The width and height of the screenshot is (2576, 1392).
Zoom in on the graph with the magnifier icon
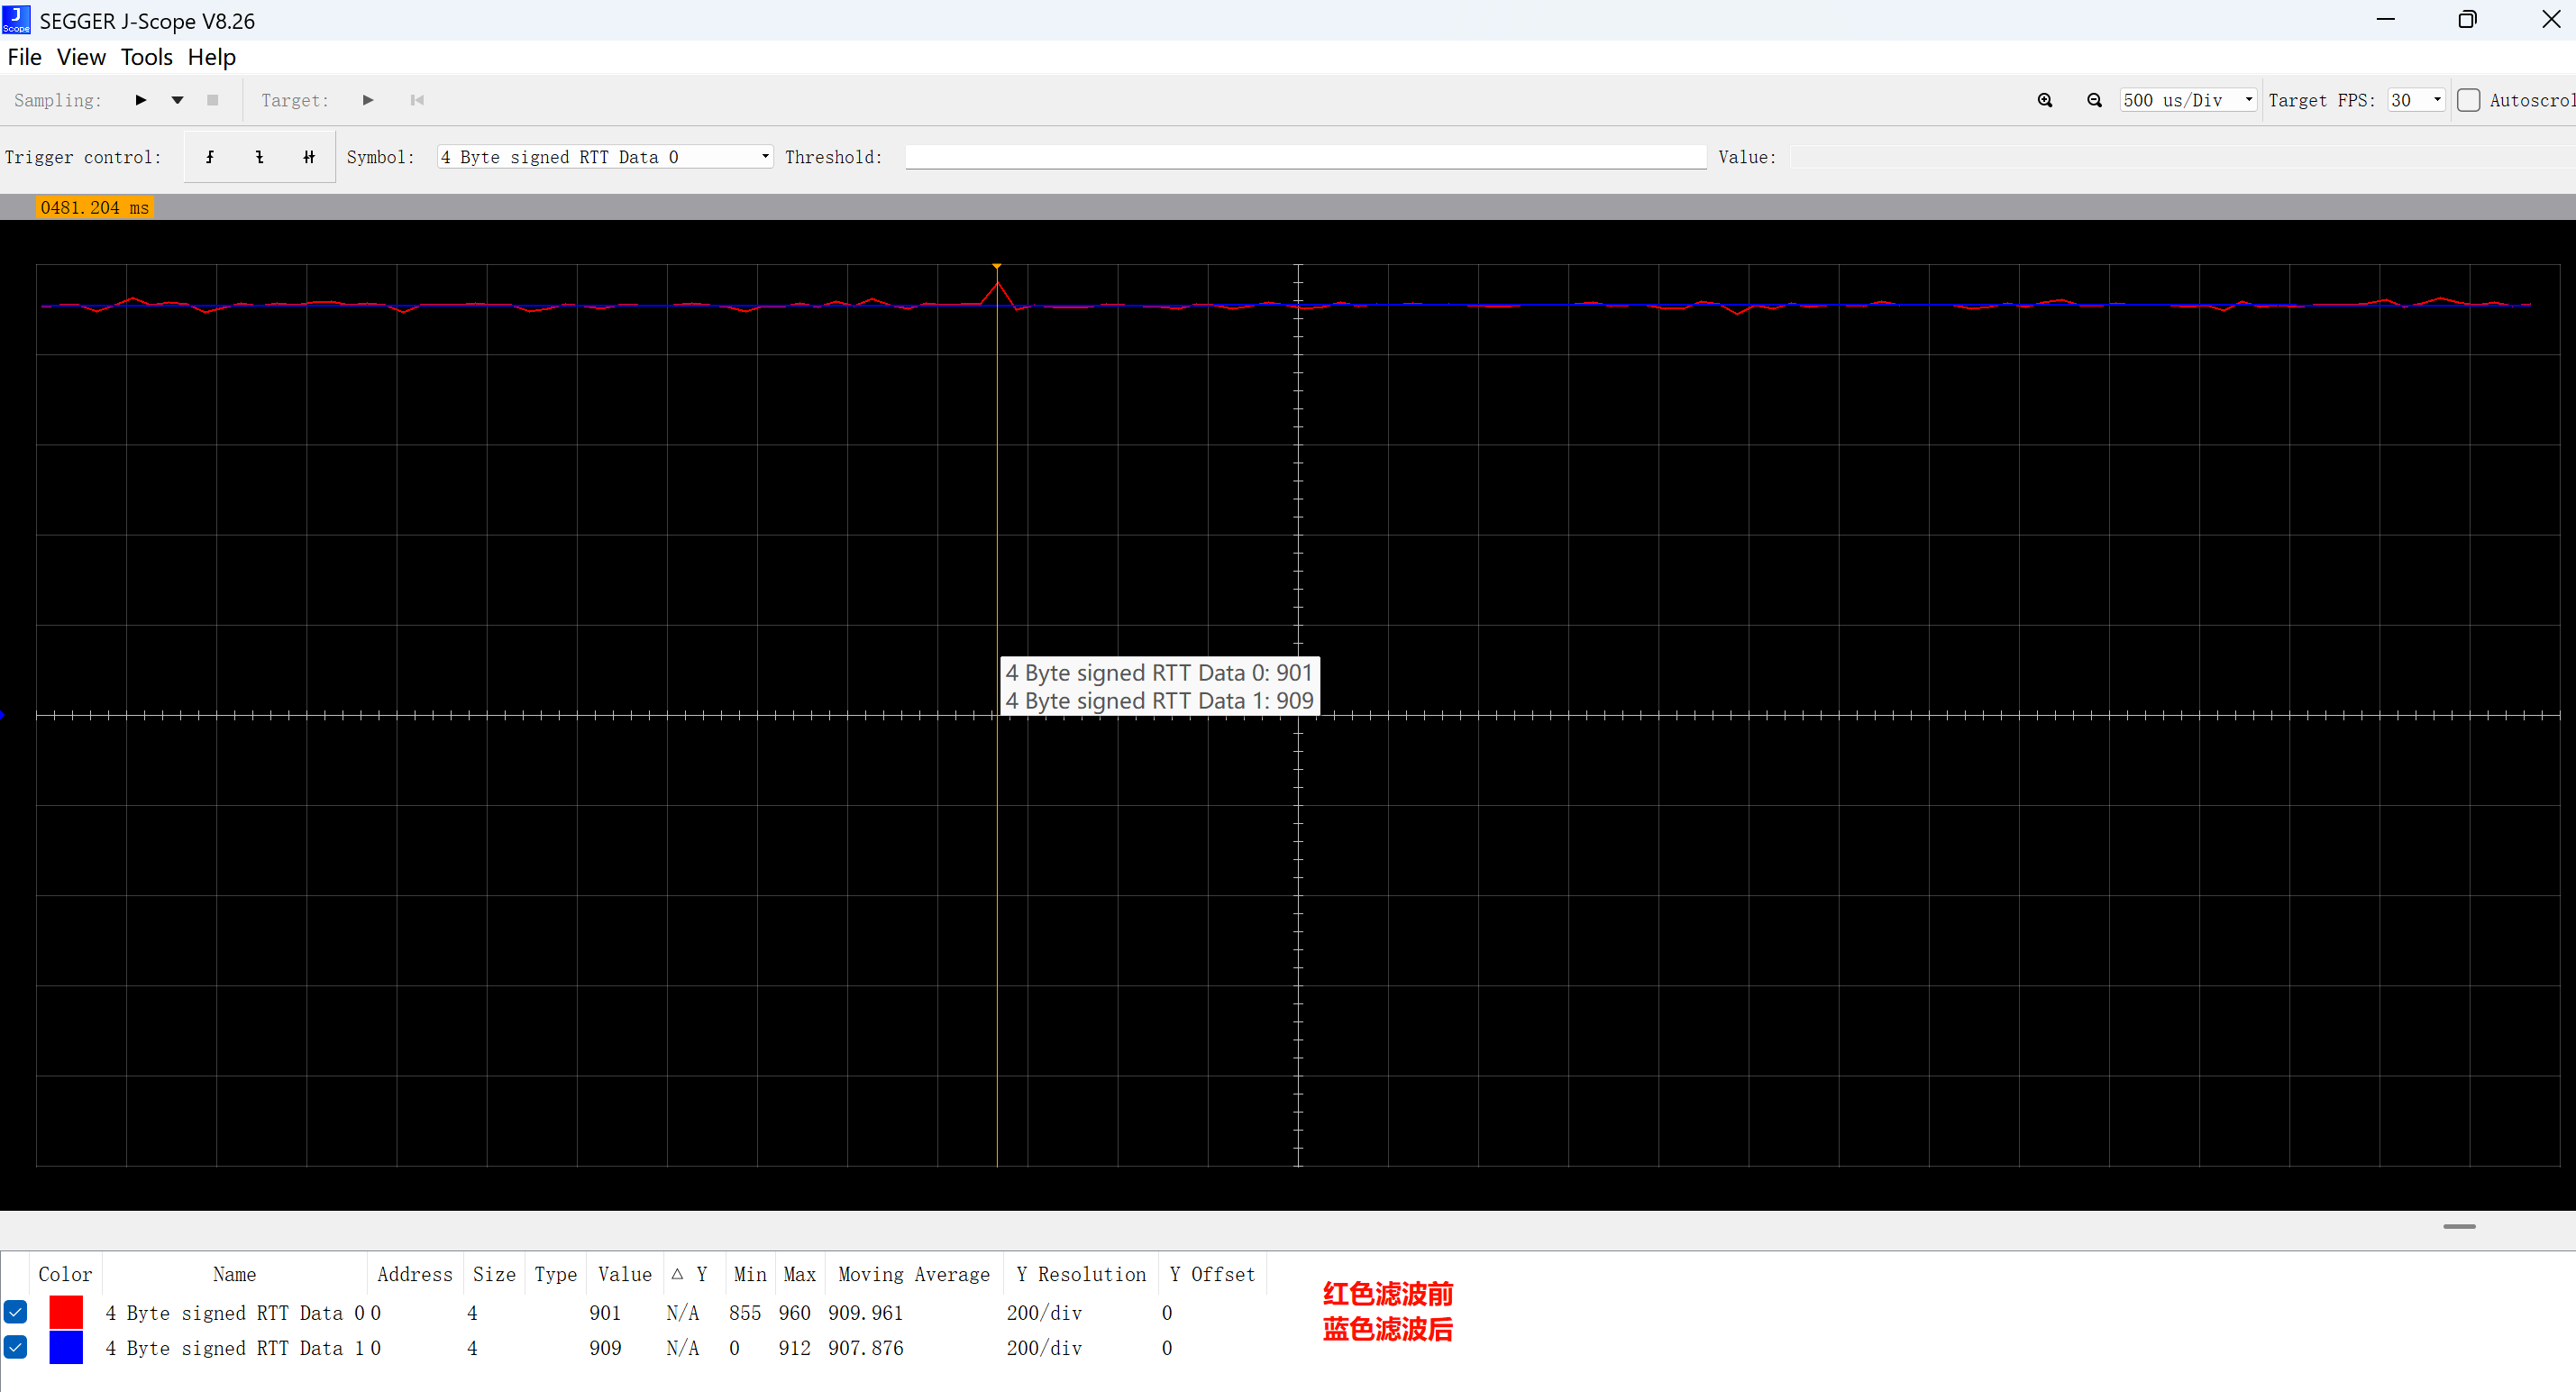point(2046,100)
